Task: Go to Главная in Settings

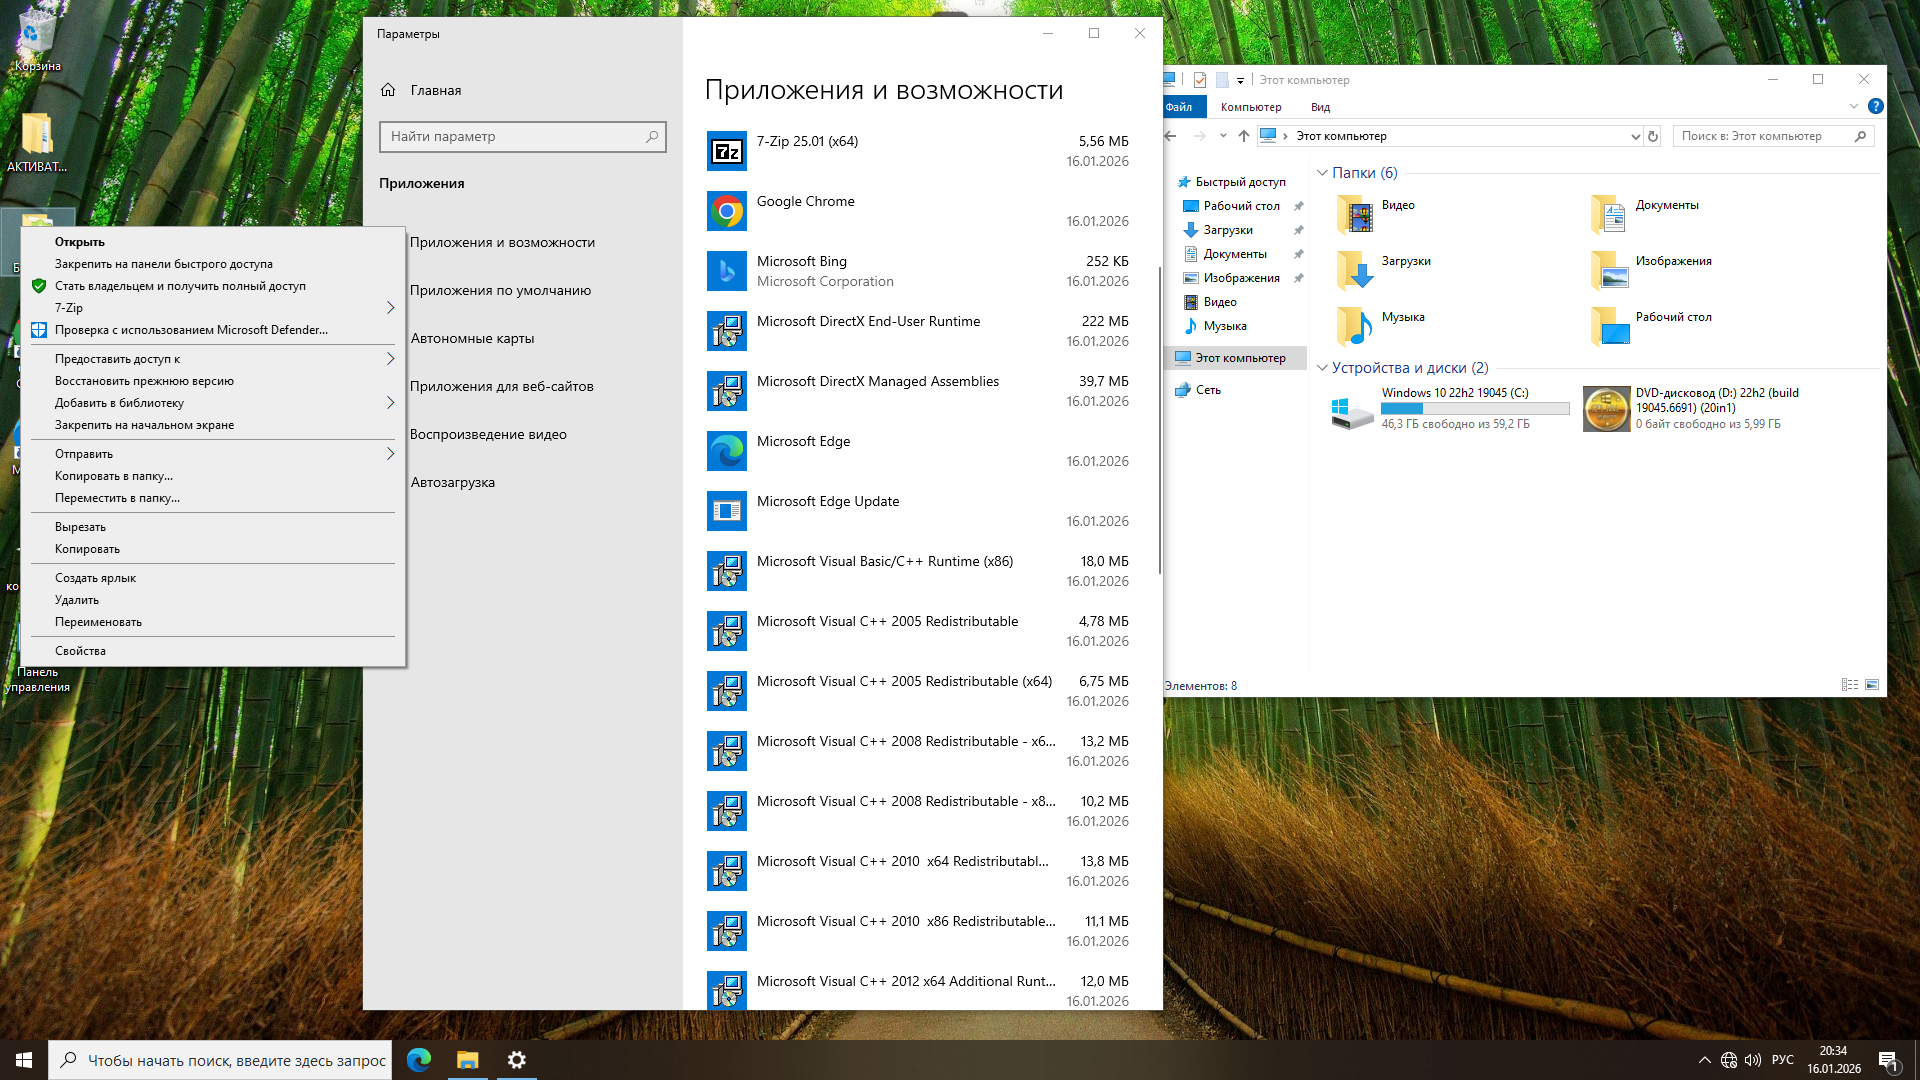Action: click(x=435, y=90)
